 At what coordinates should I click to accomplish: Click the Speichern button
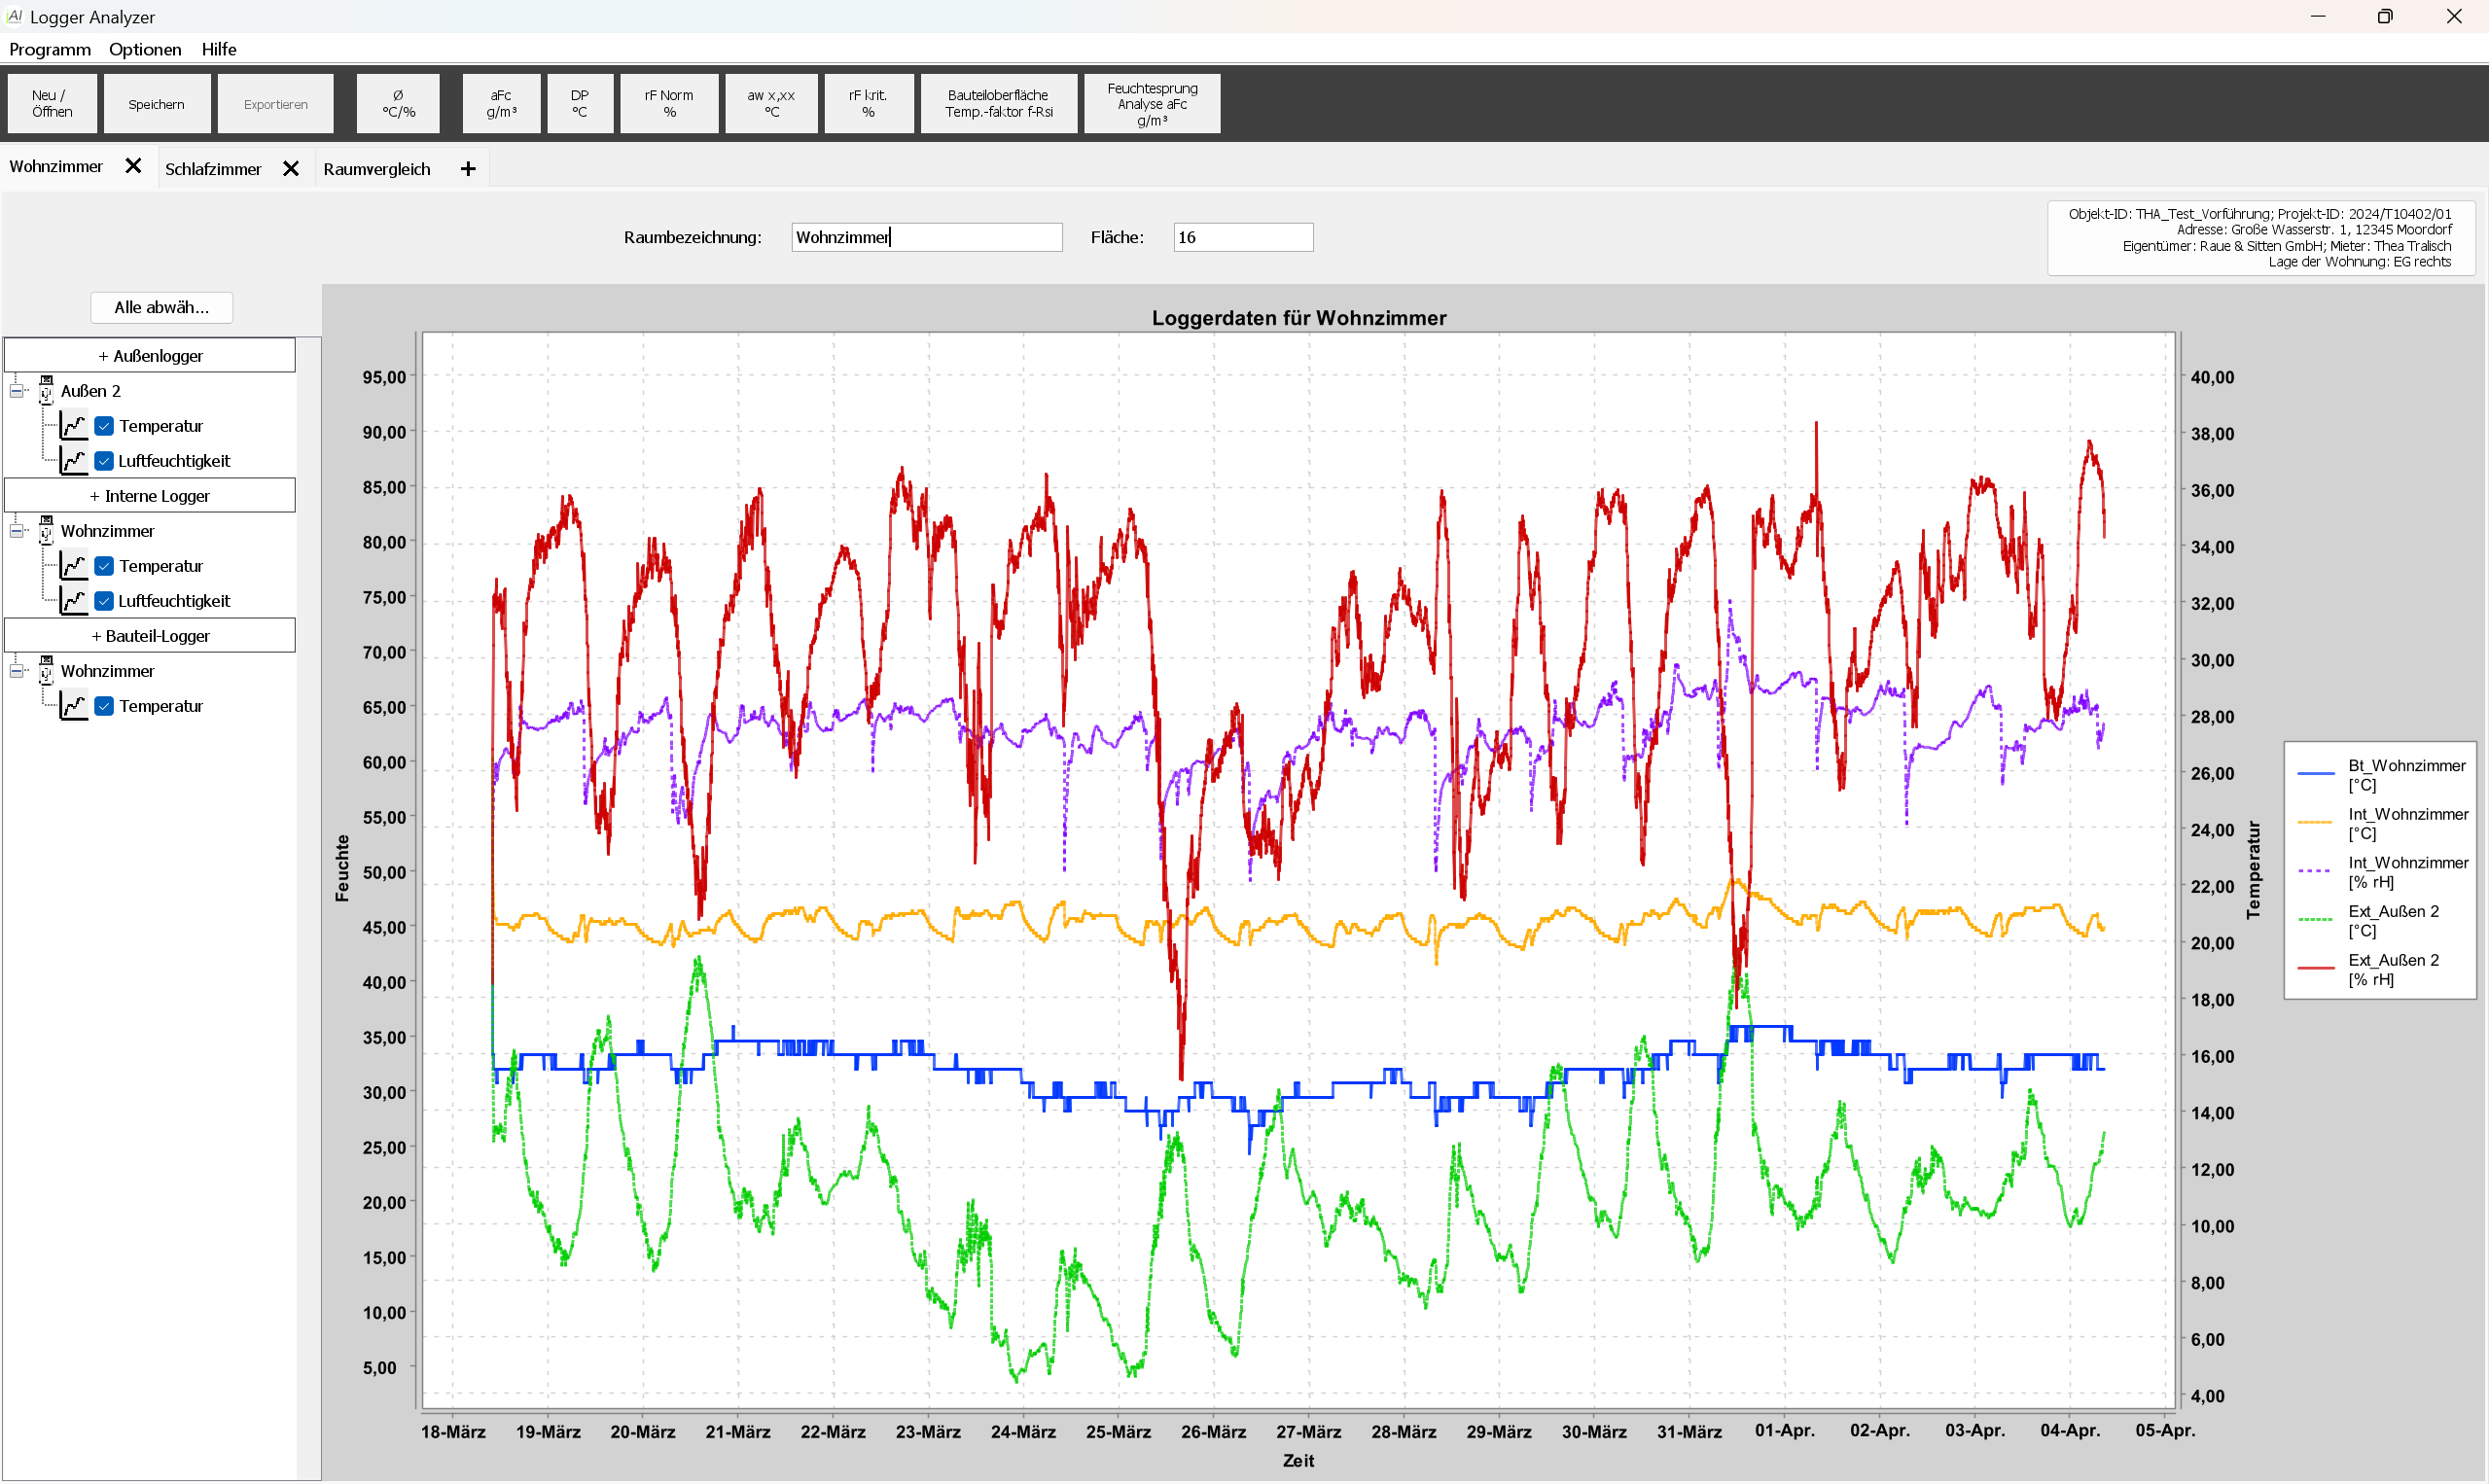(157, 103)
